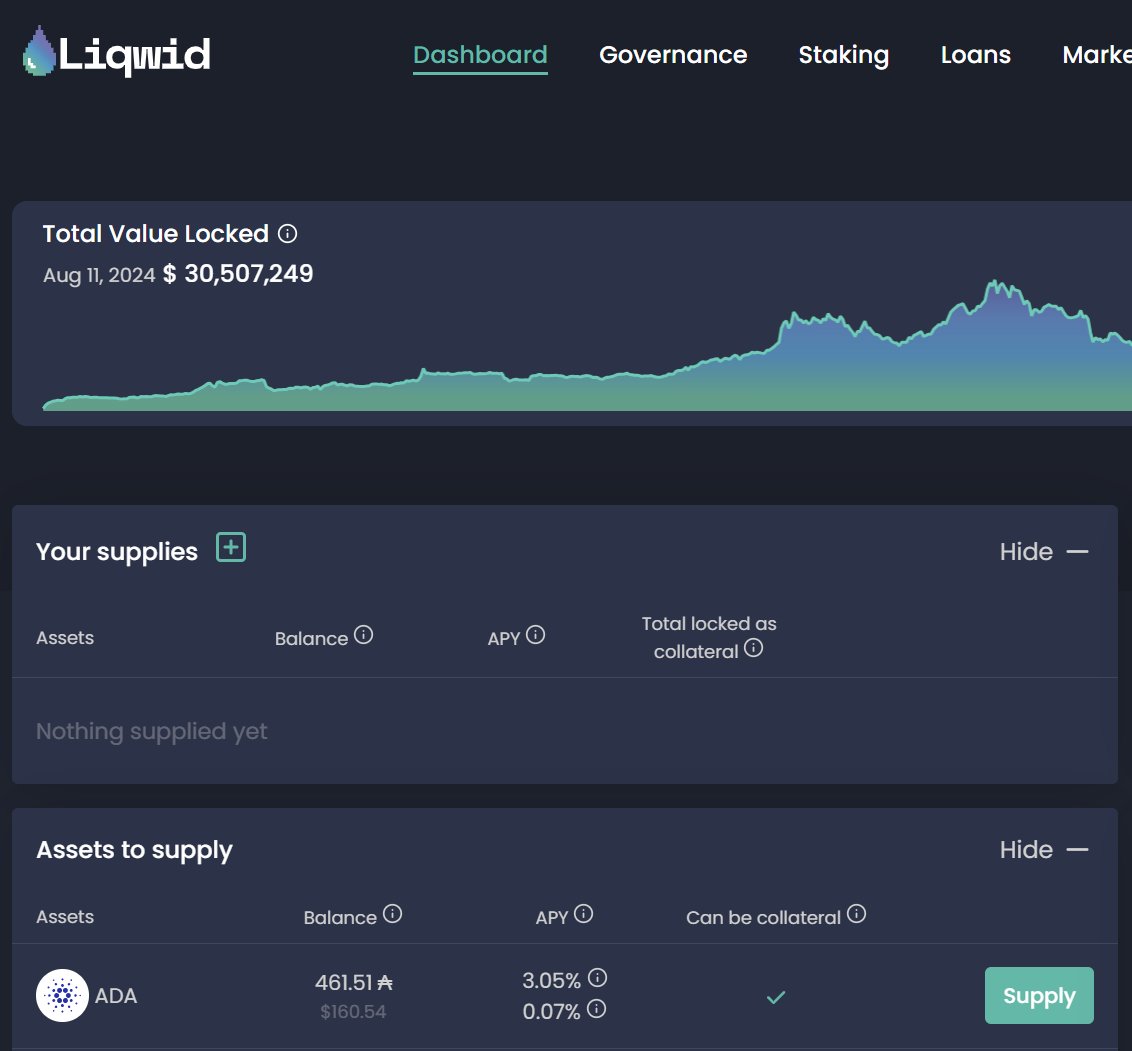
Task: Supply ADA with the Supply button
Action: pos(1039,995)
